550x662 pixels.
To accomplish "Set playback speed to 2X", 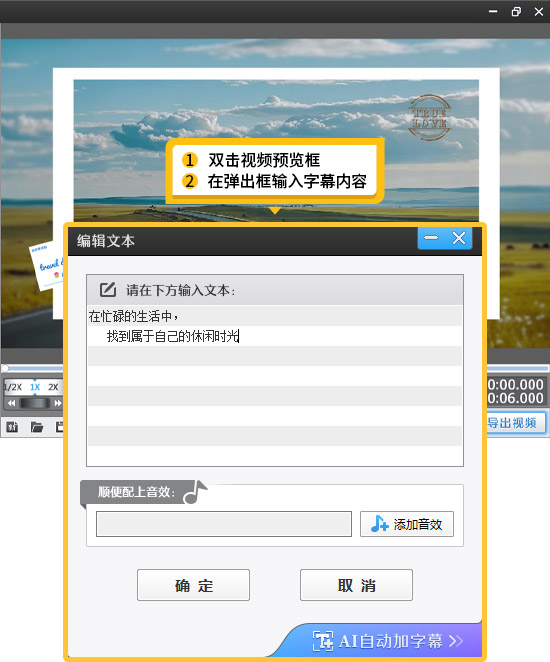I will (x=53, y=387).
